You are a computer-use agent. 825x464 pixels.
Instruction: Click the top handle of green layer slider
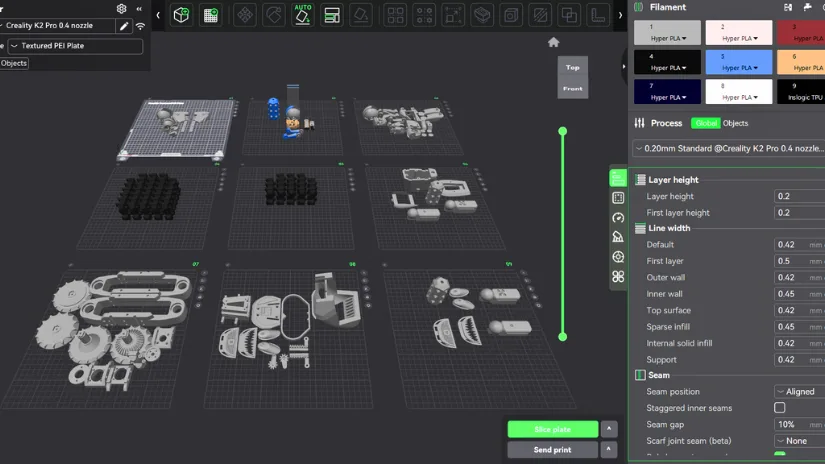[x=562, y=131]
